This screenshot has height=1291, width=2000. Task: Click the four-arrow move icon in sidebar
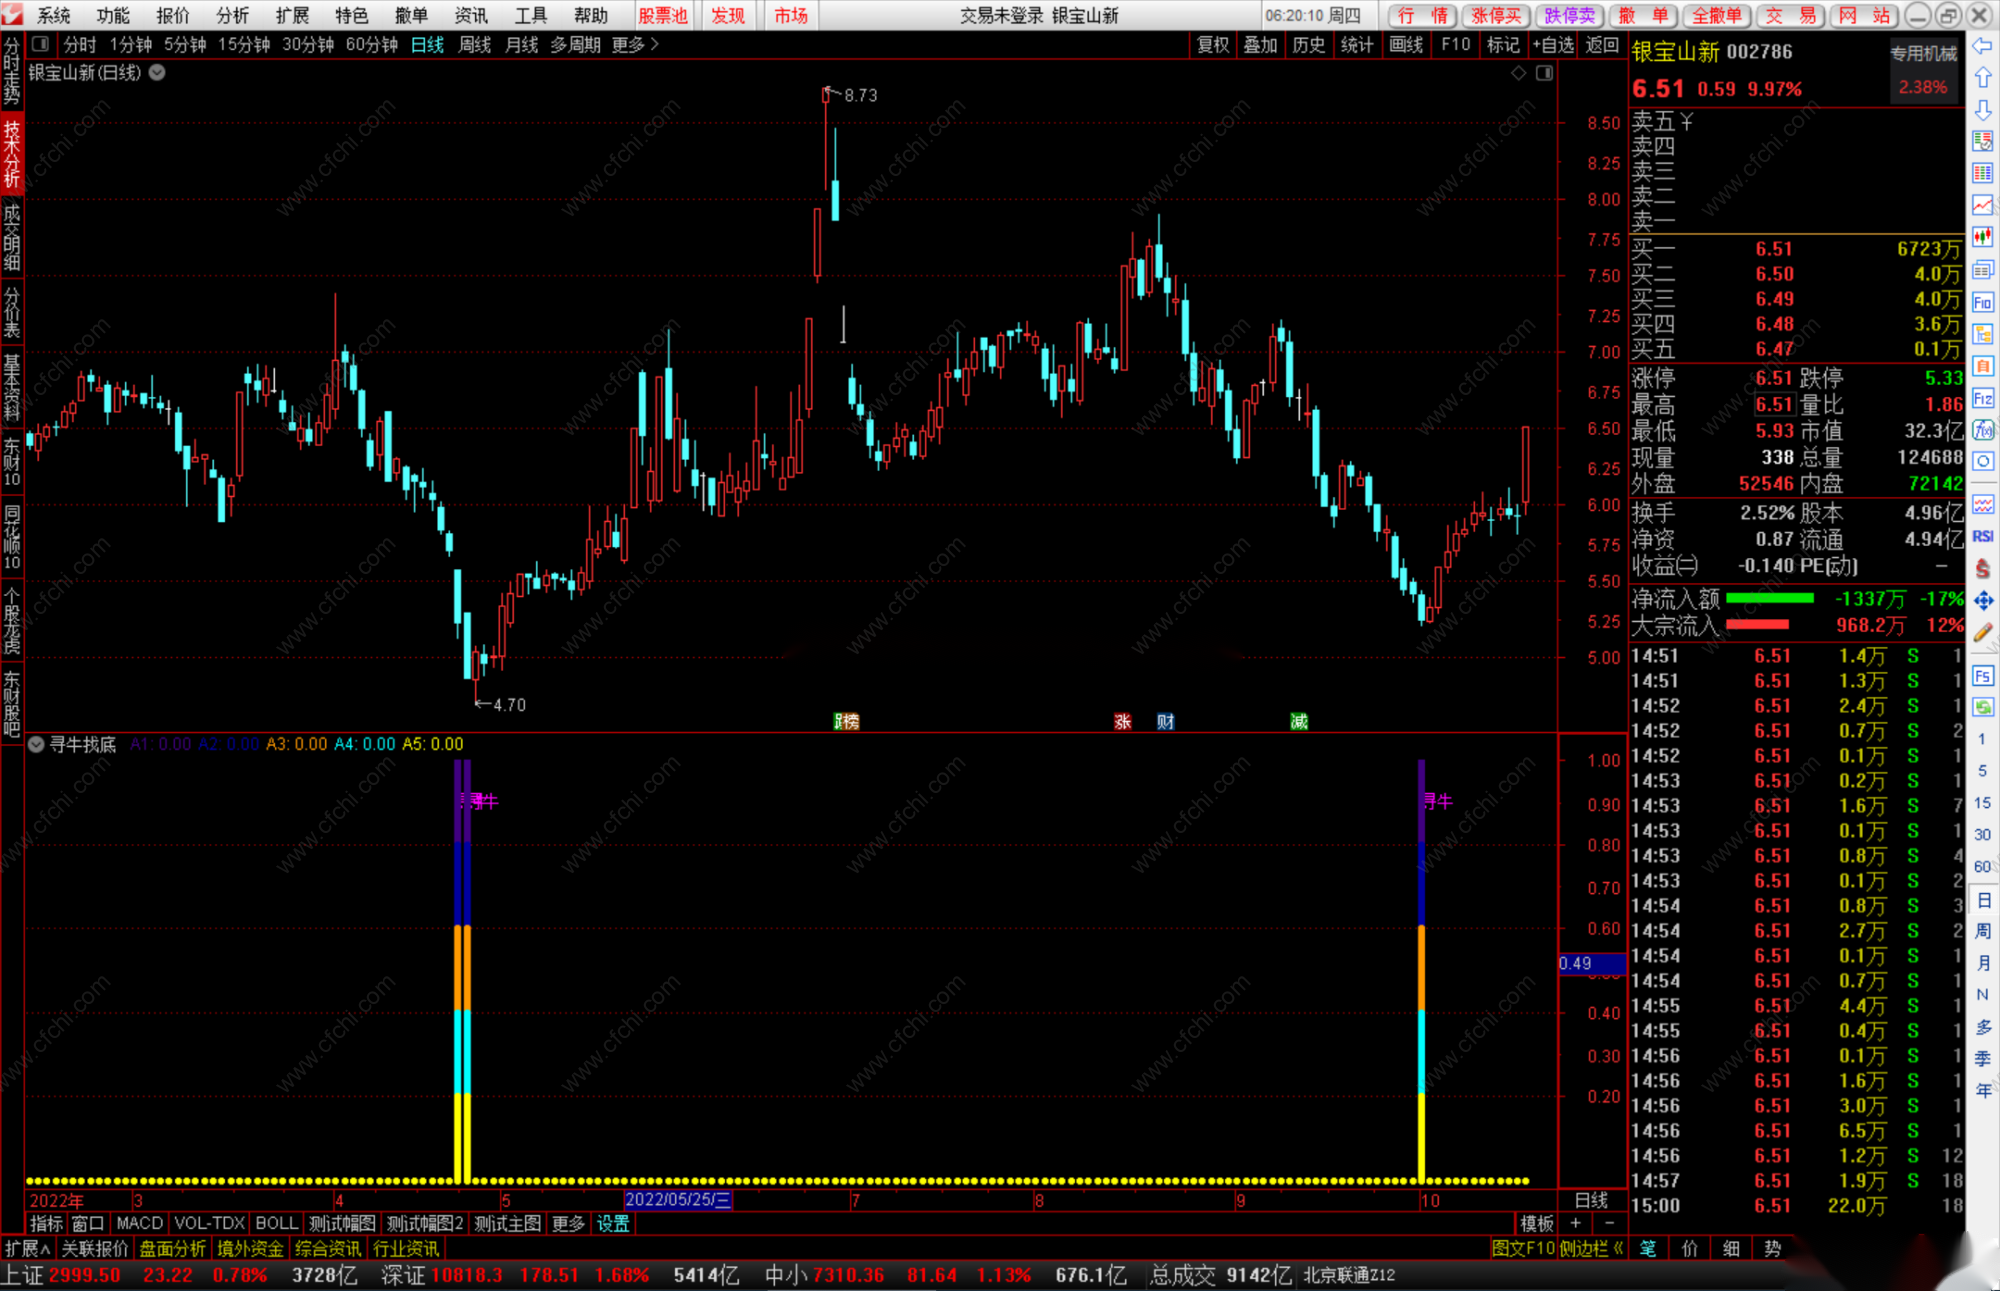pyautogui.click(x=1983, y=600)
